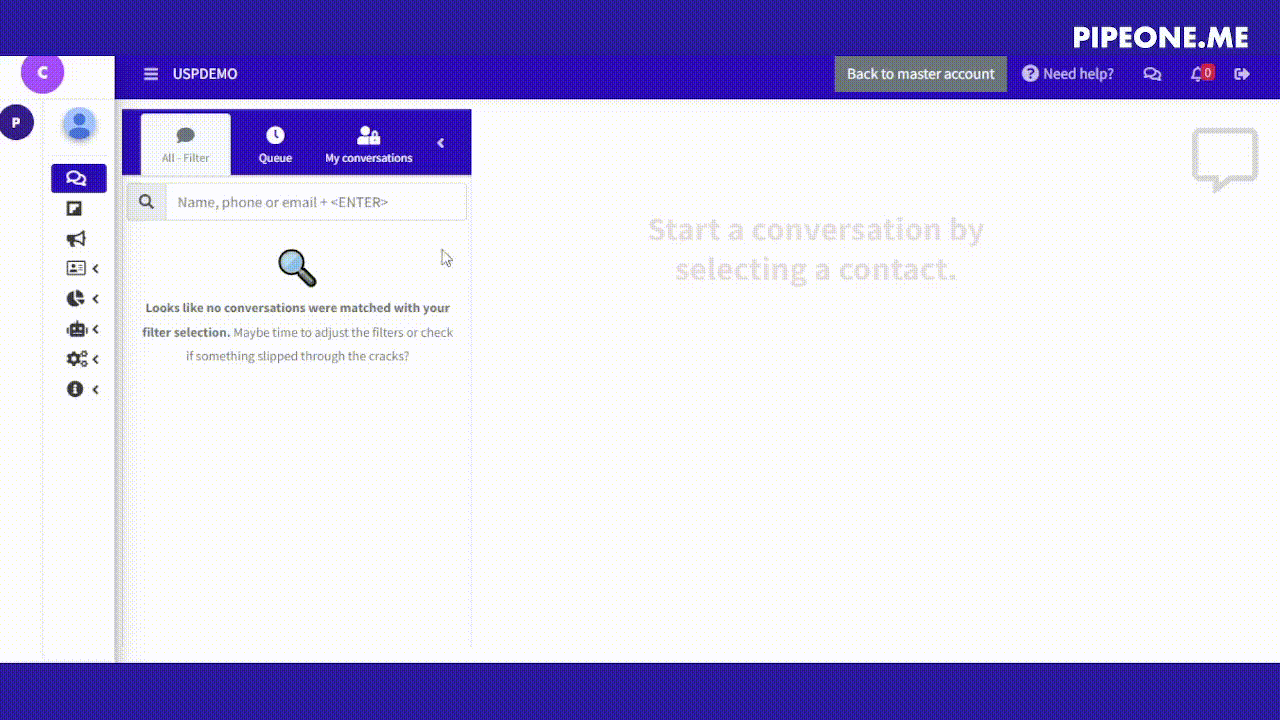Viewport: 1280px width, 720px height.
Task: Click the PIPEONE.ME logo text
Action: click(1161, 37)
